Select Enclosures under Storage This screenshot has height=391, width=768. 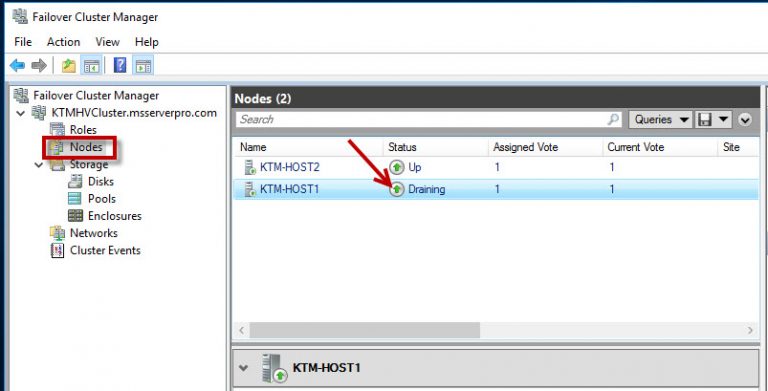click(x=115, y=216)
